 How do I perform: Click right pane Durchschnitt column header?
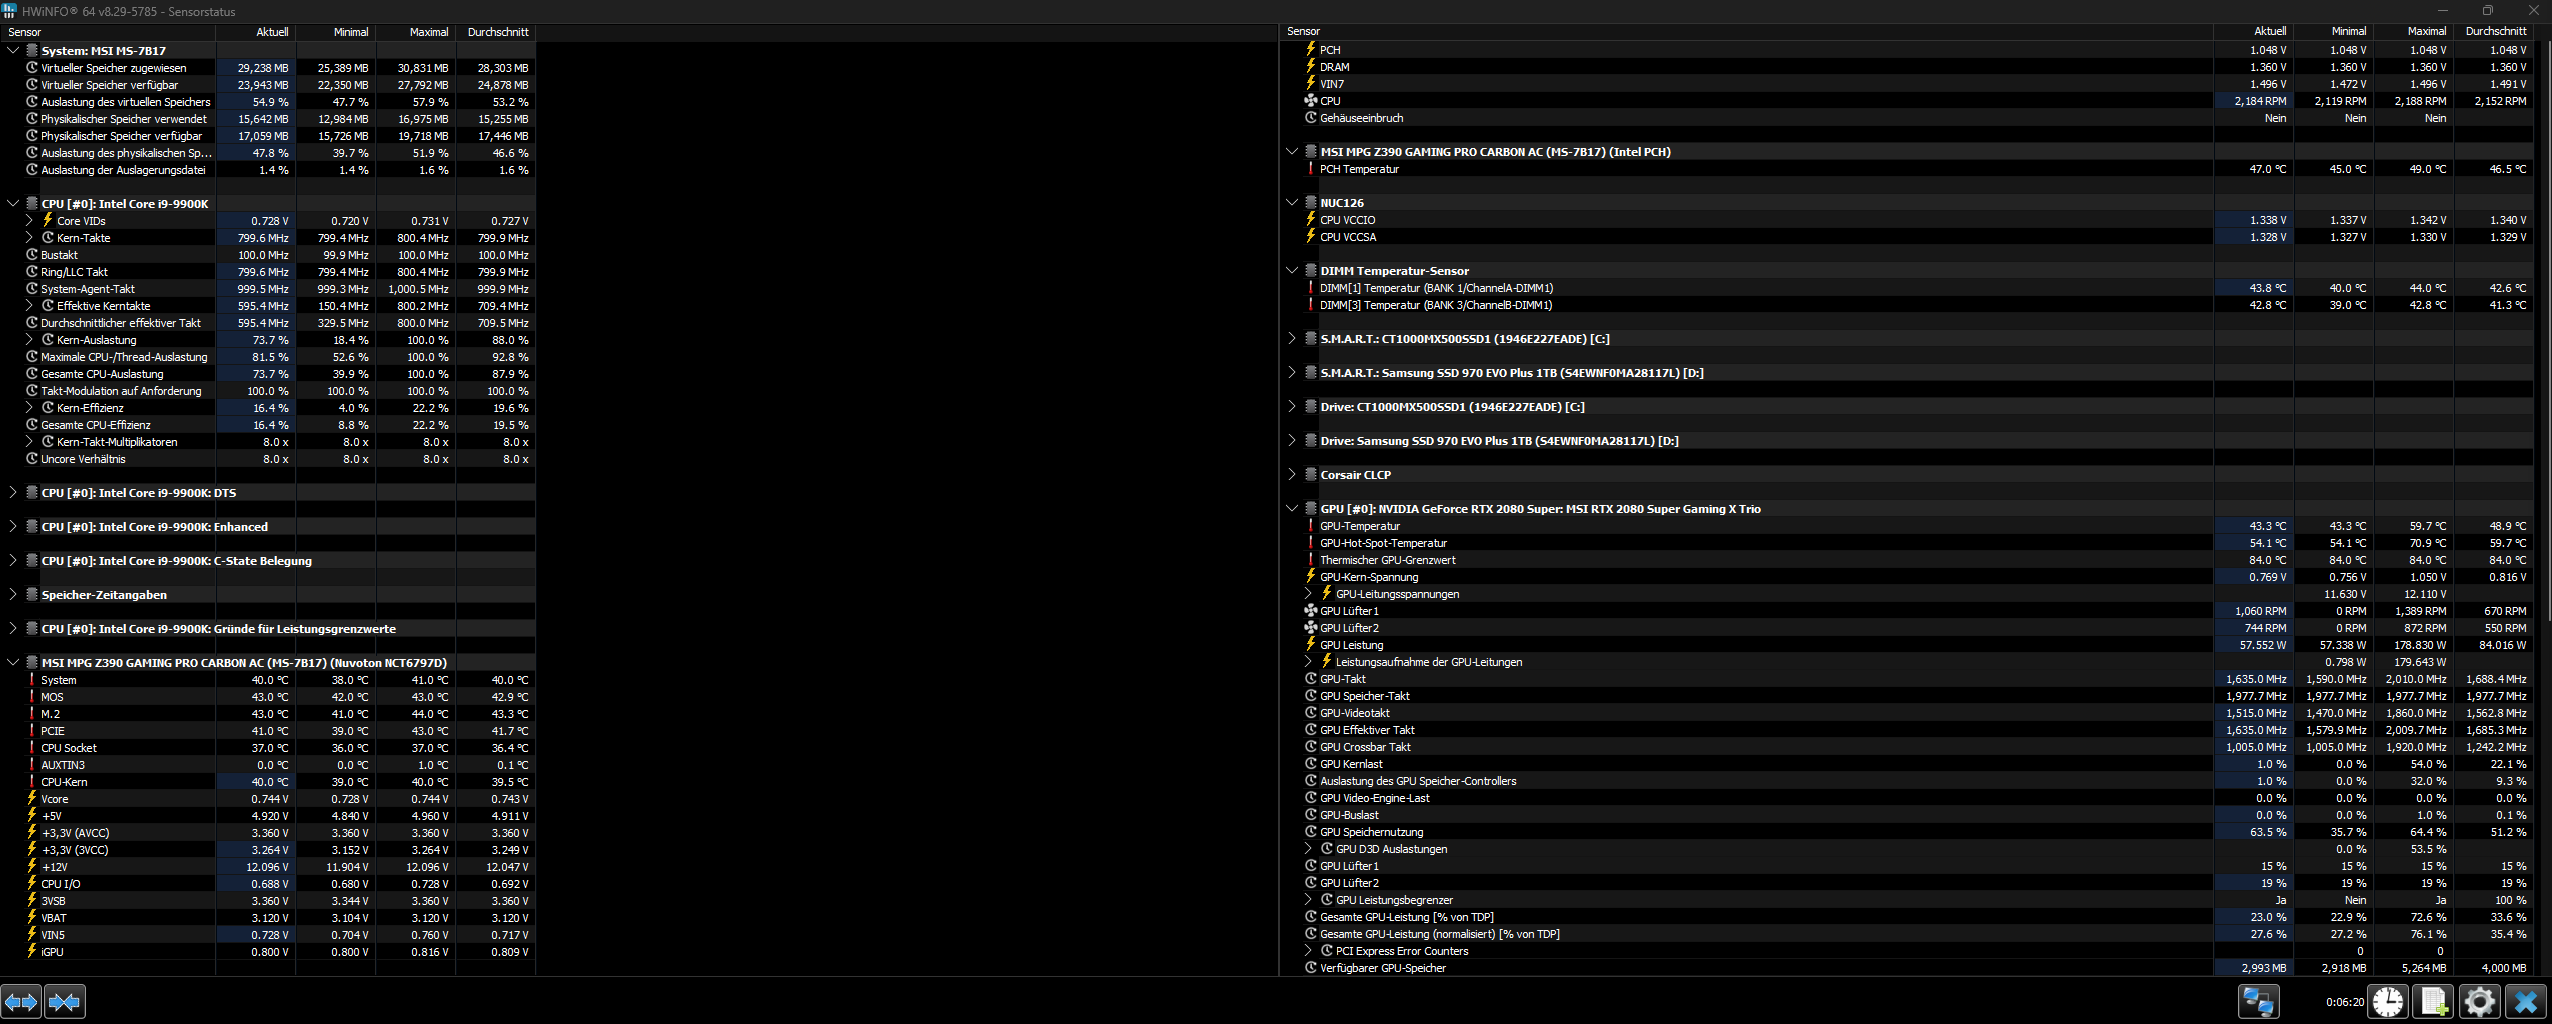pyautogui.click(x=2494, y=31)
